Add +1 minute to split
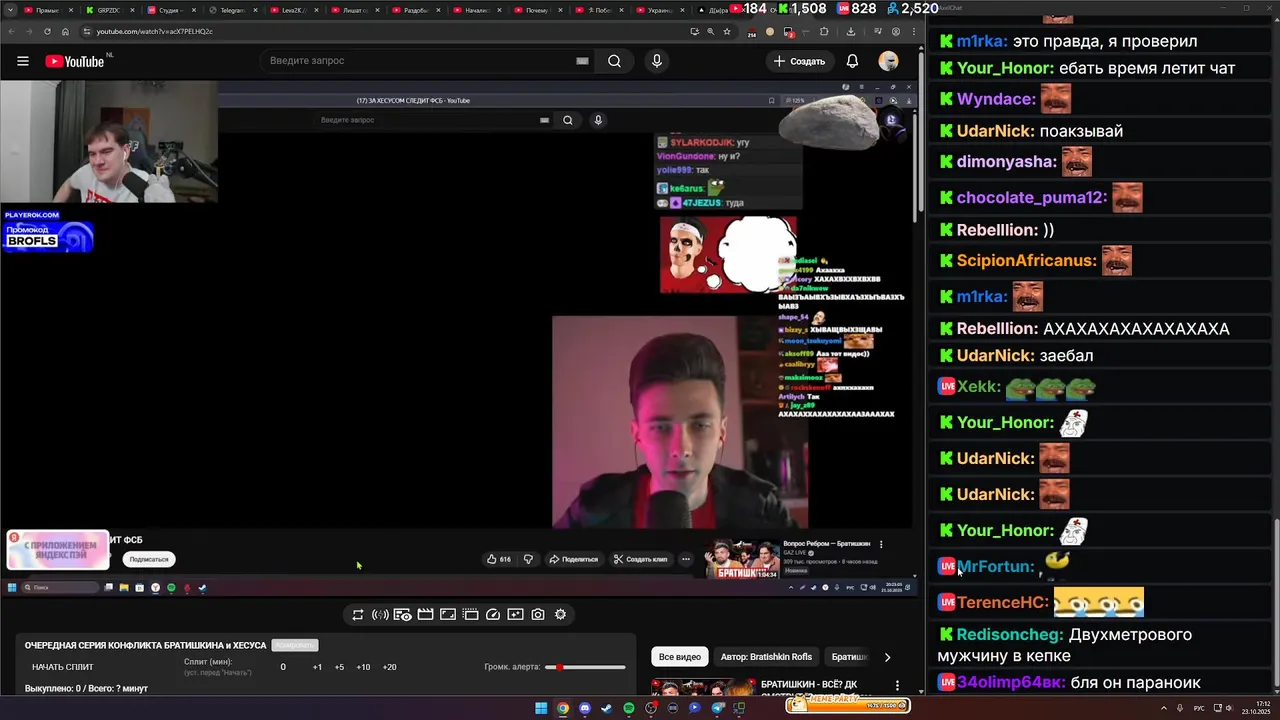Viewport: 1280px width, 720px height. [317, 667]
